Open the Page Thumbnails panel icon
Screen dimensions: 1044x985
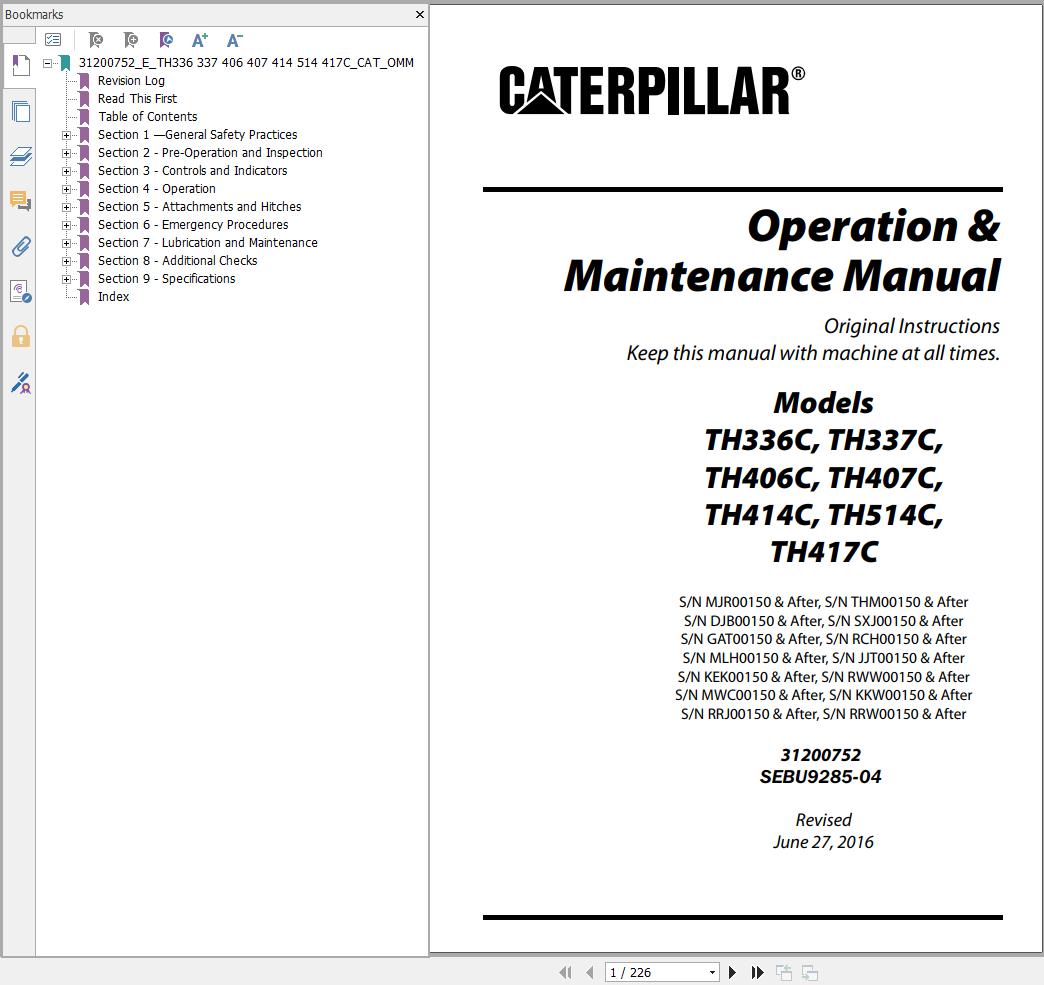(x=21, y=111)
